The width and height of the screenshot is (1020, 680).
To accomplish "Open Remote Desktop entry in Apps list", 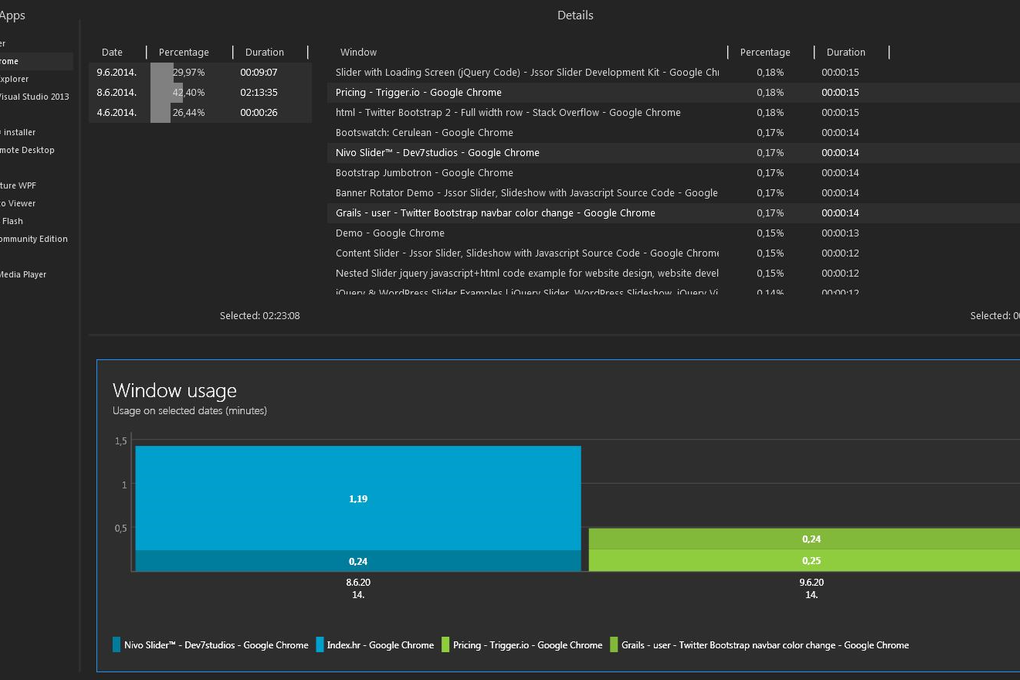I will tap(27, 150).
